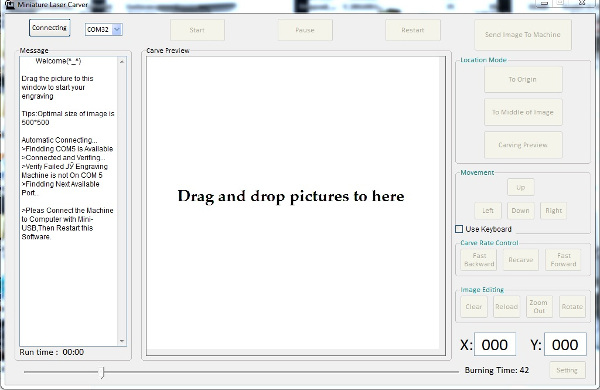600x390 pixels.
Task: Click the Rotate button
Action: 572,307
